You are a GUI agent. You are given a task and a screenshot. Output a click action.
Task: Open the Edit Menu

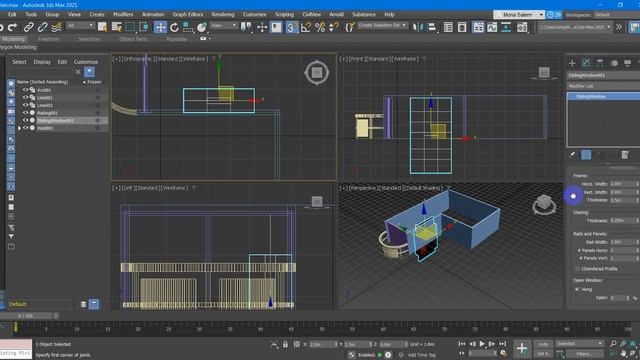pyautogui.click(x=12, y=14)
